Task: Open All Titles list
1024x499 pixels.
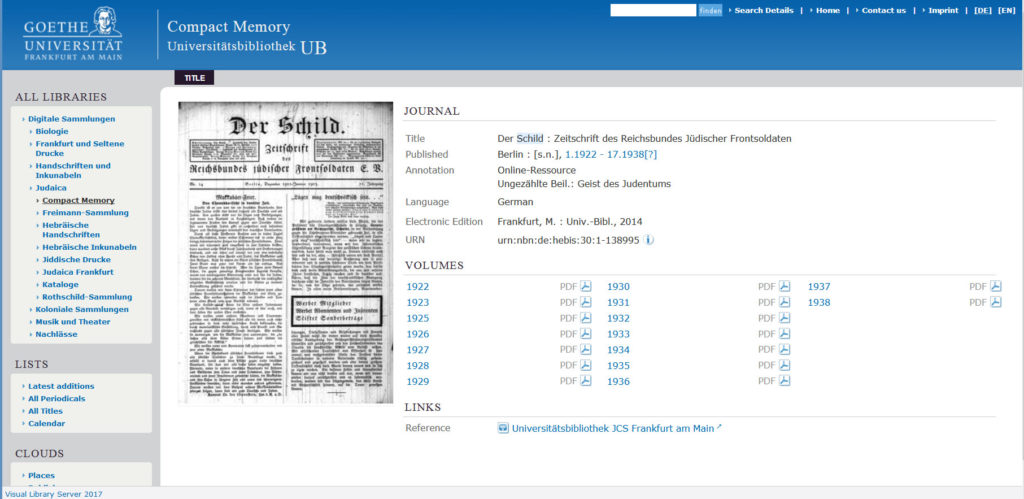Action: (x=46, y=411)
